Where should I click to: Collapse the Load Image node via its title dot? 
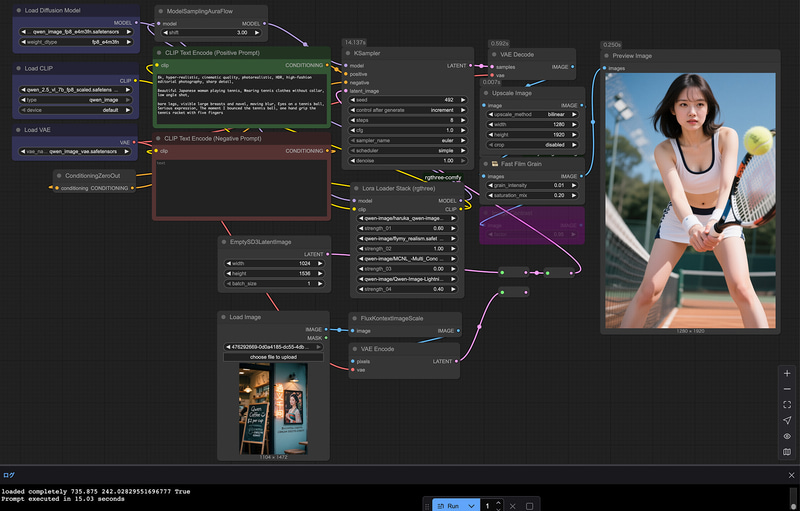point(223,317)
